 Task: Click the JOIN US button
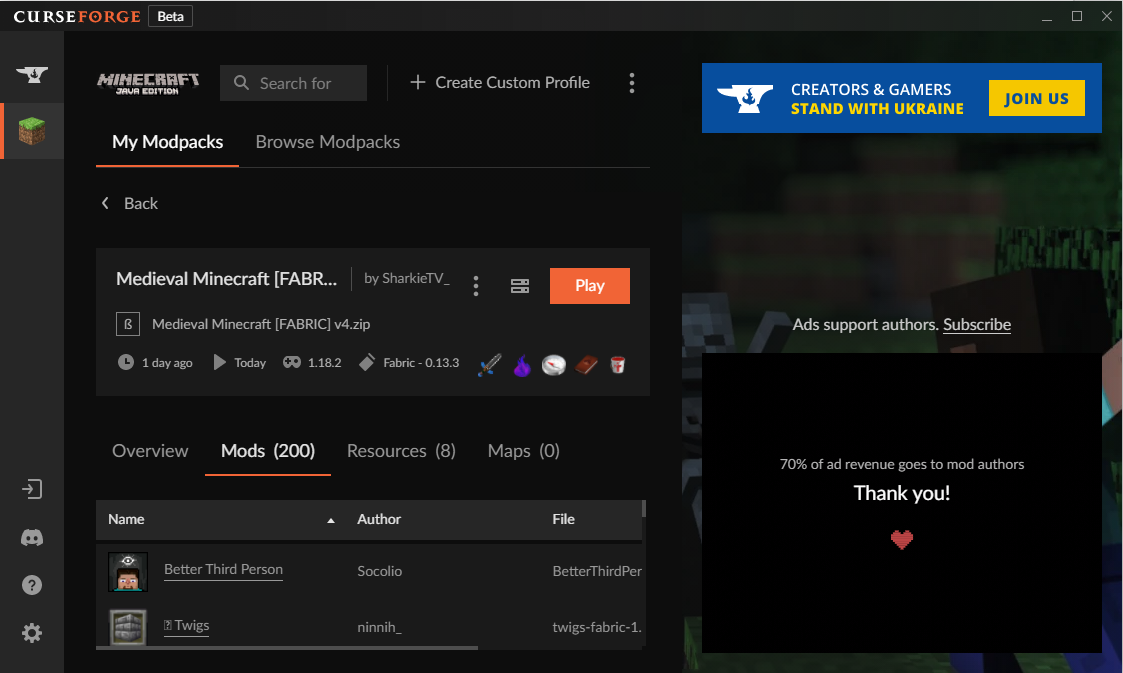1036,98
